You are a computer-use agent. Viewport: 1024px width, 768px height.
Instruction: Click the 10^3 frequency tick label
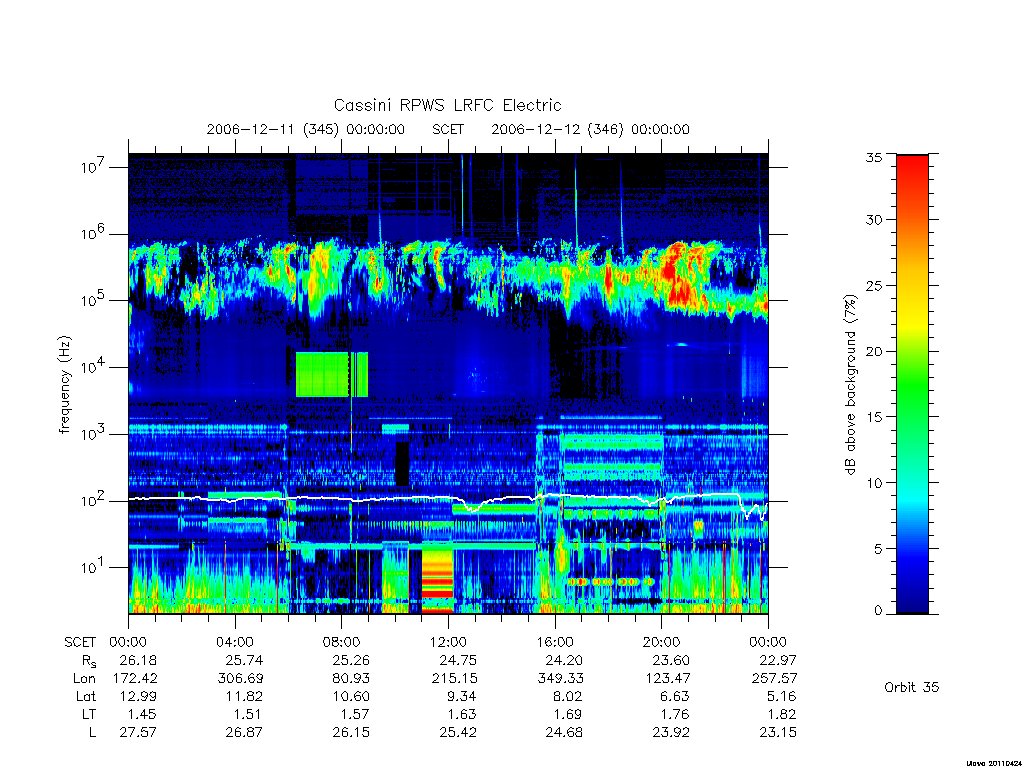click(x=93, y=433)
